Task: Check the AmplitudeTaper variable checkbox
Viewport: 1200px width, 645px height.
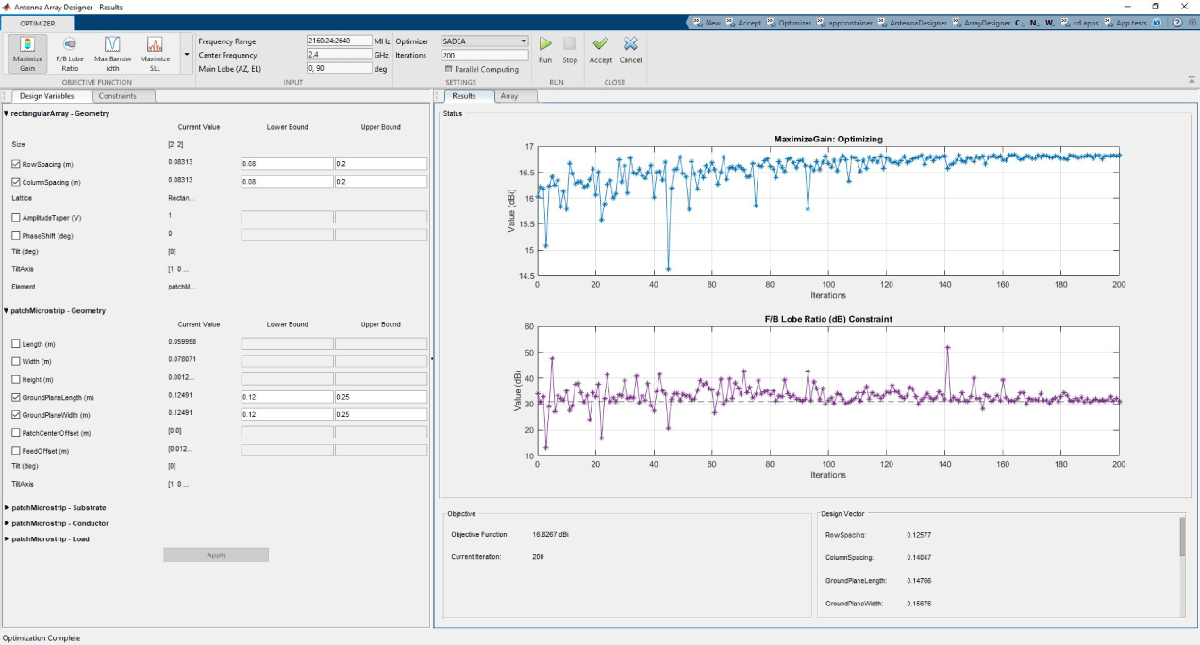Action: pos(15,217)
